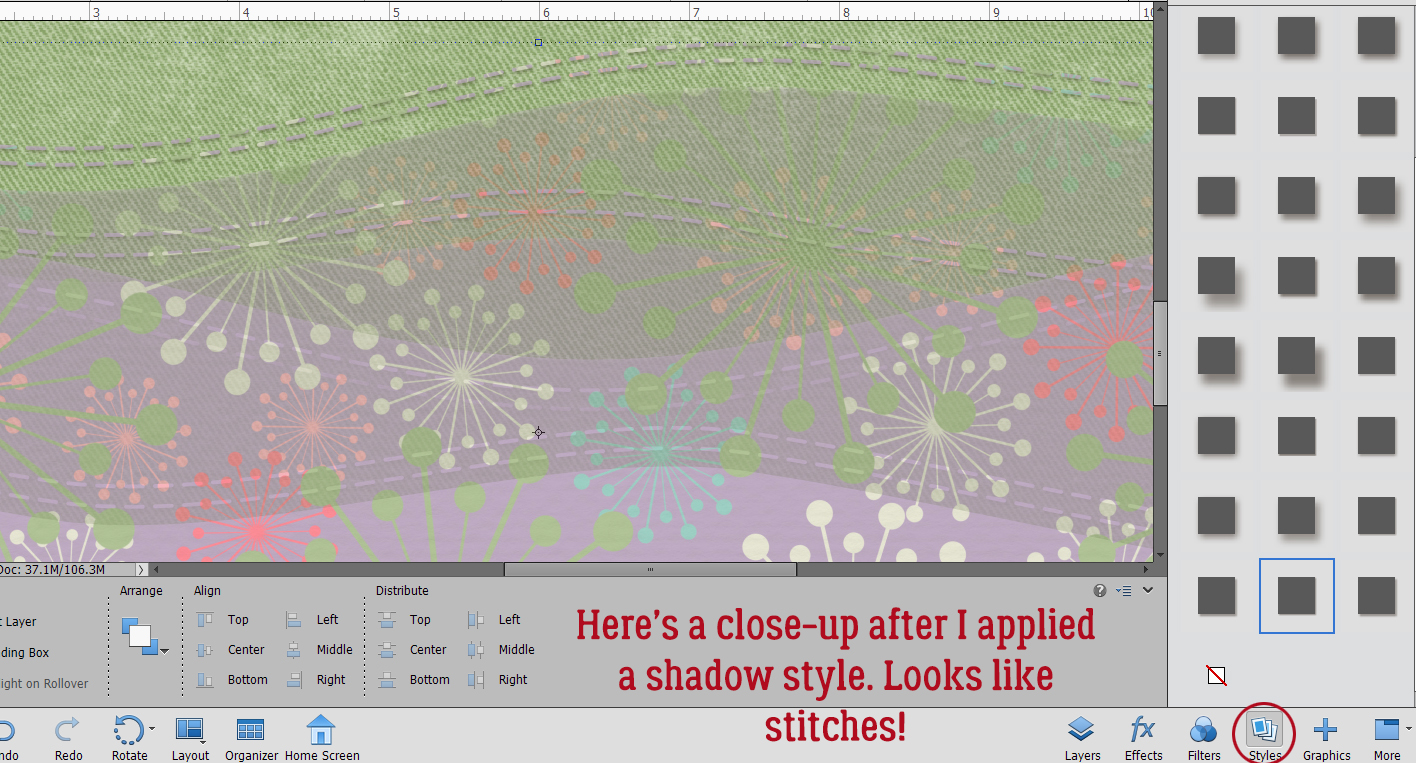
Task: Select the blue-outlined shadow style thumbnail
Action: [x=1296, y=596]
